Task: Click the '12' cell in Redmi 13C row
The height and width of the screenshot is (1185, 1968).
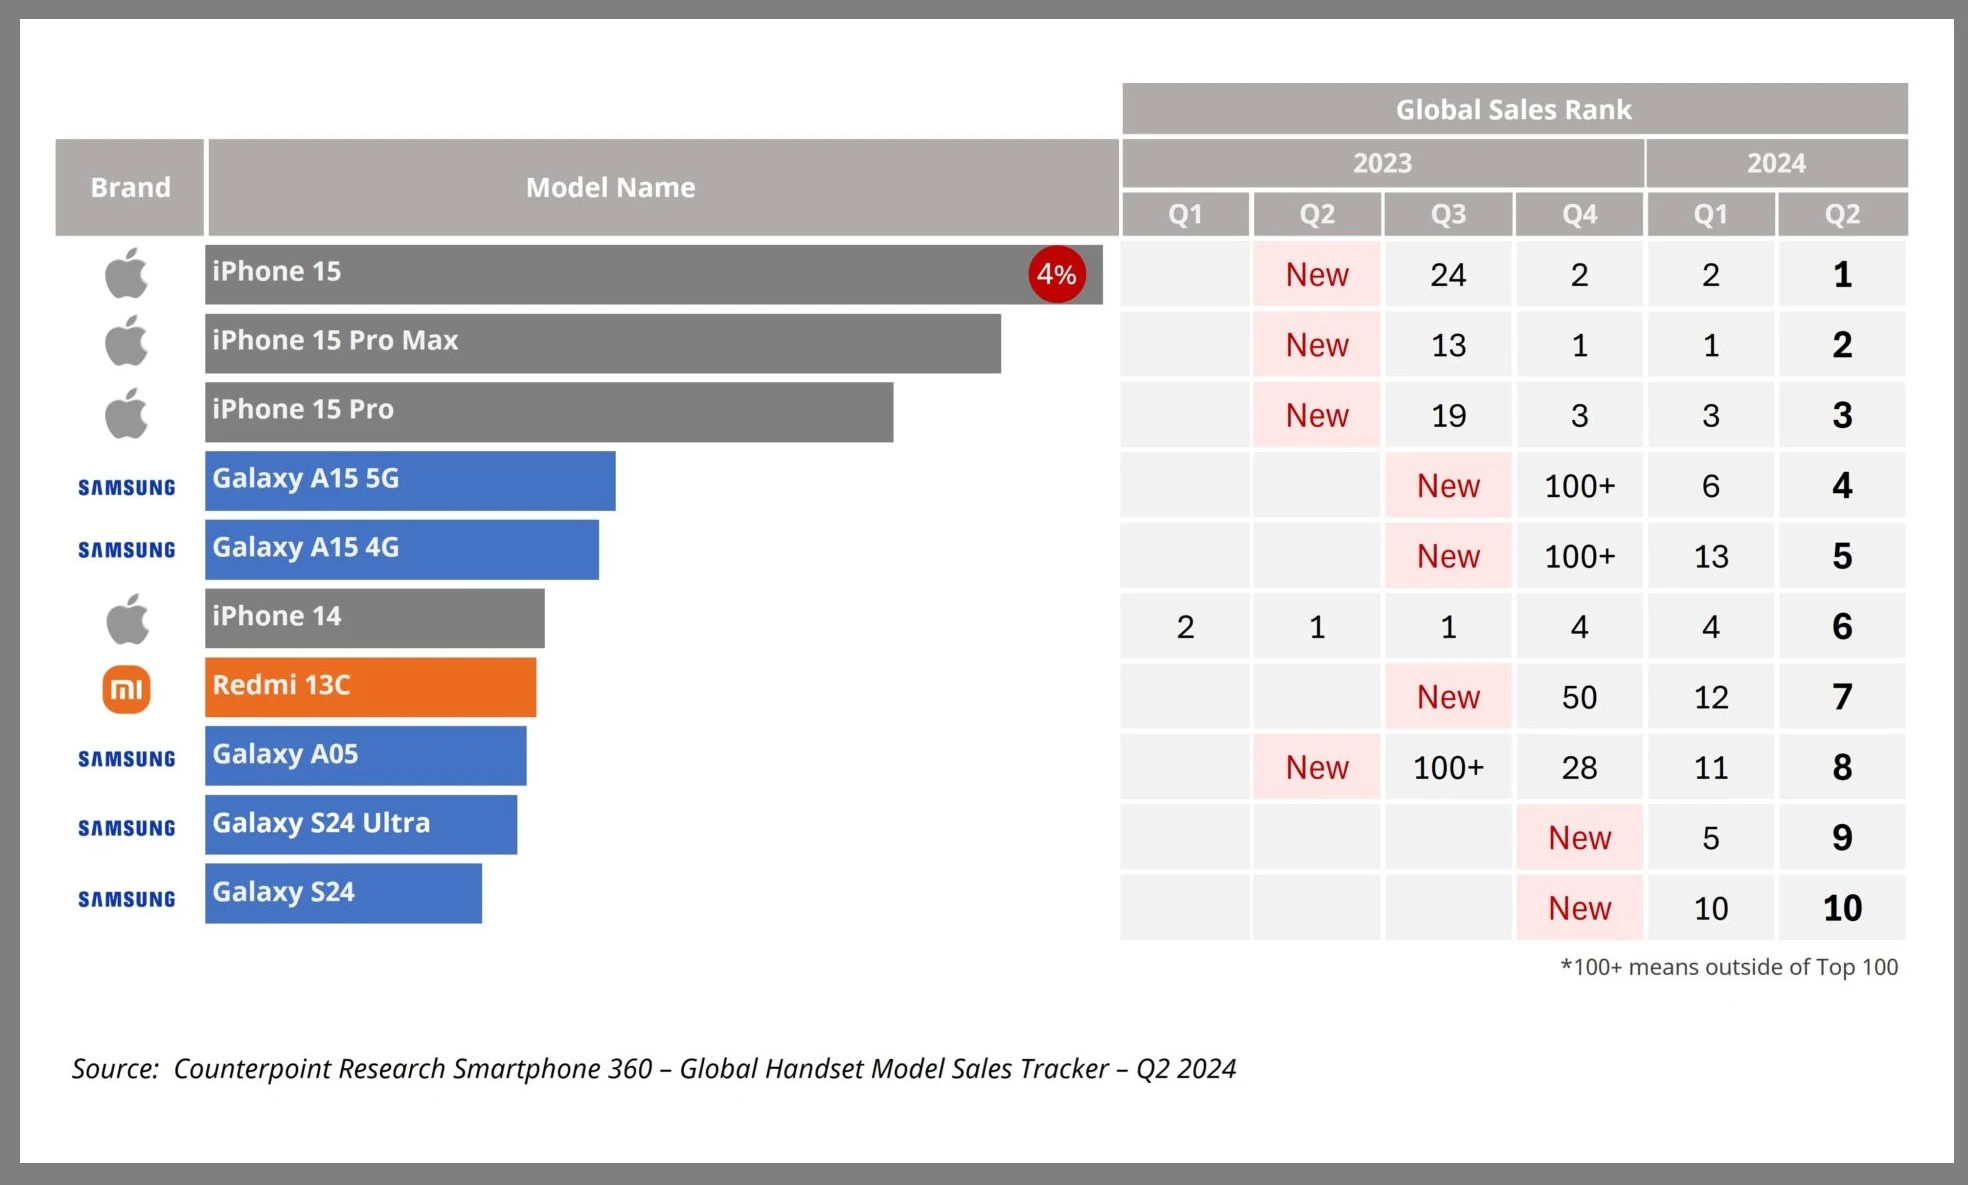Action: (x=1711, y=697)
